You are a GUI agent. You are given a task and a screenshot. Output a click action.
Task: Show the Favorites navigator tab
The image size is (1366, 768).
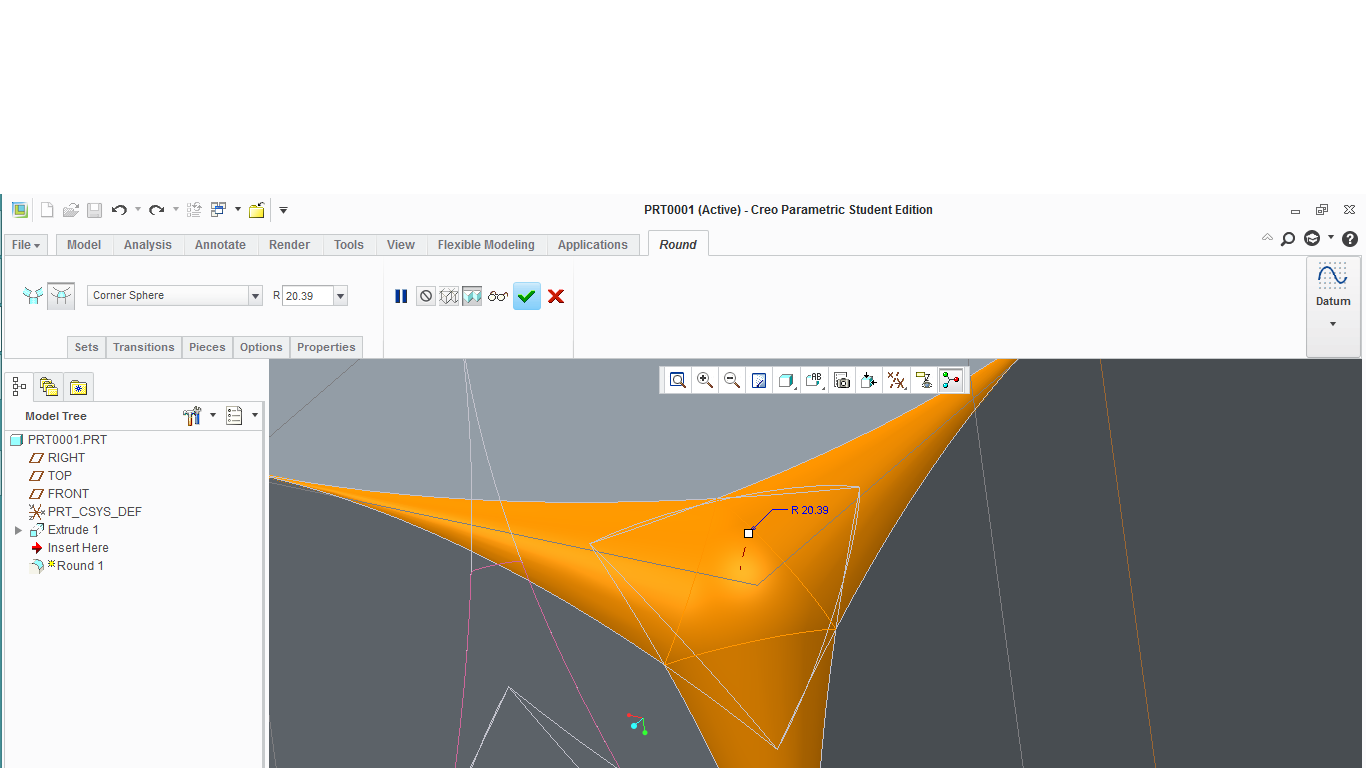(78, 387)
